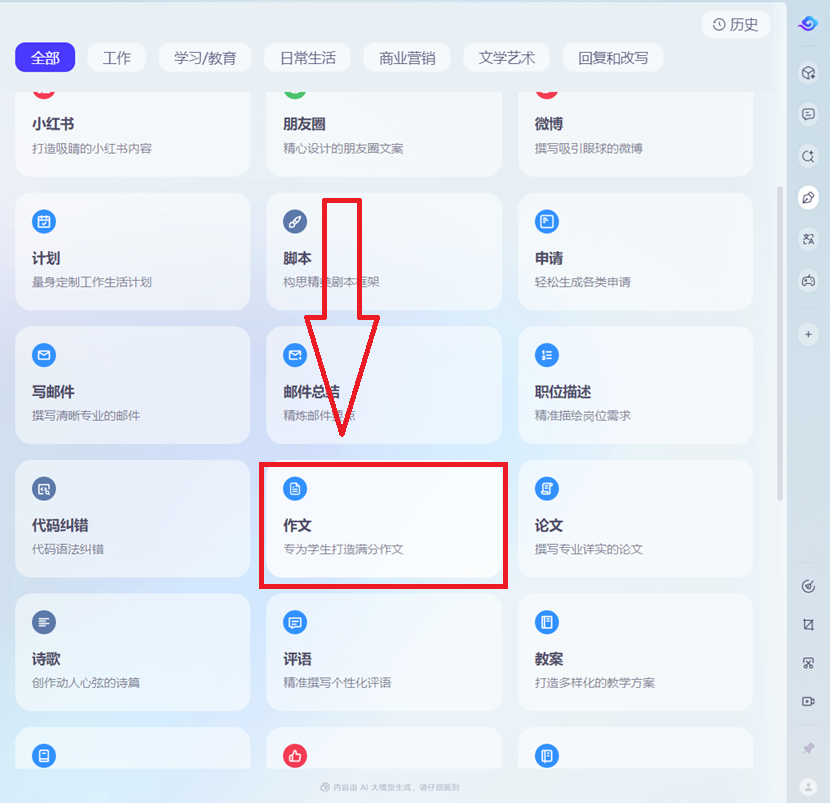830x803 pixels.
Task: Click the list icon on 职位描述 card
Action: coord(547,355)
